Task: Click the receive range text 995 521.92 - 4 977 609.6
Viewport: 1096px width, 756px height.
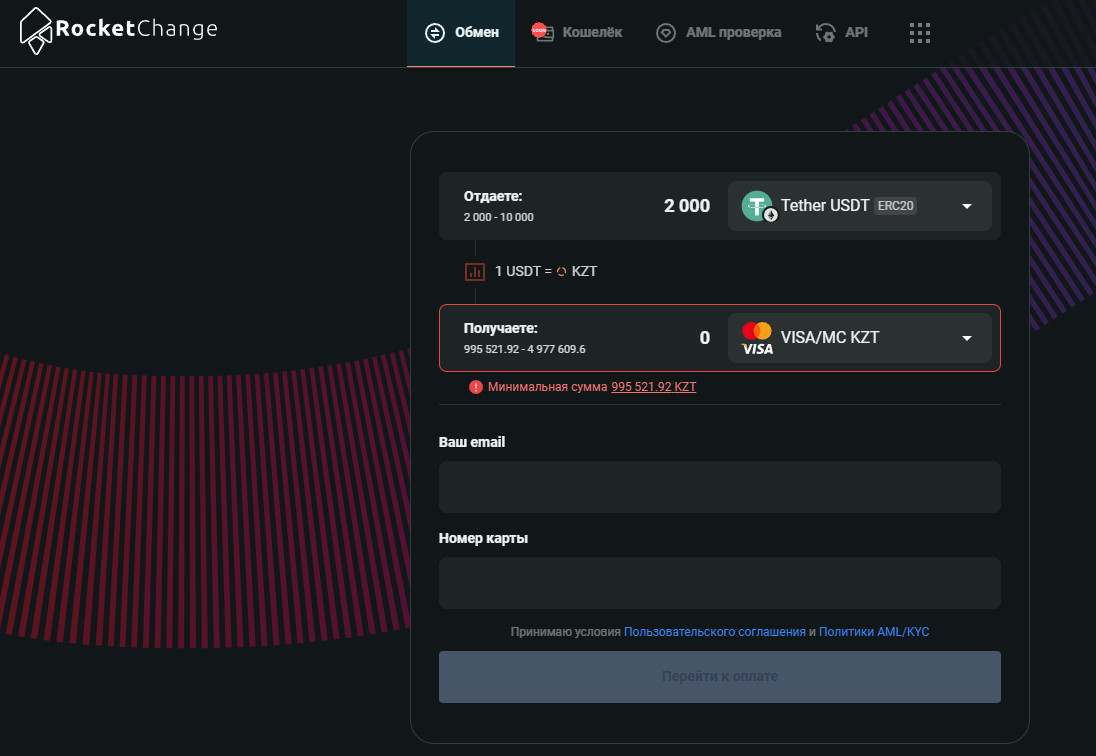Action: (x=524, y=349)
